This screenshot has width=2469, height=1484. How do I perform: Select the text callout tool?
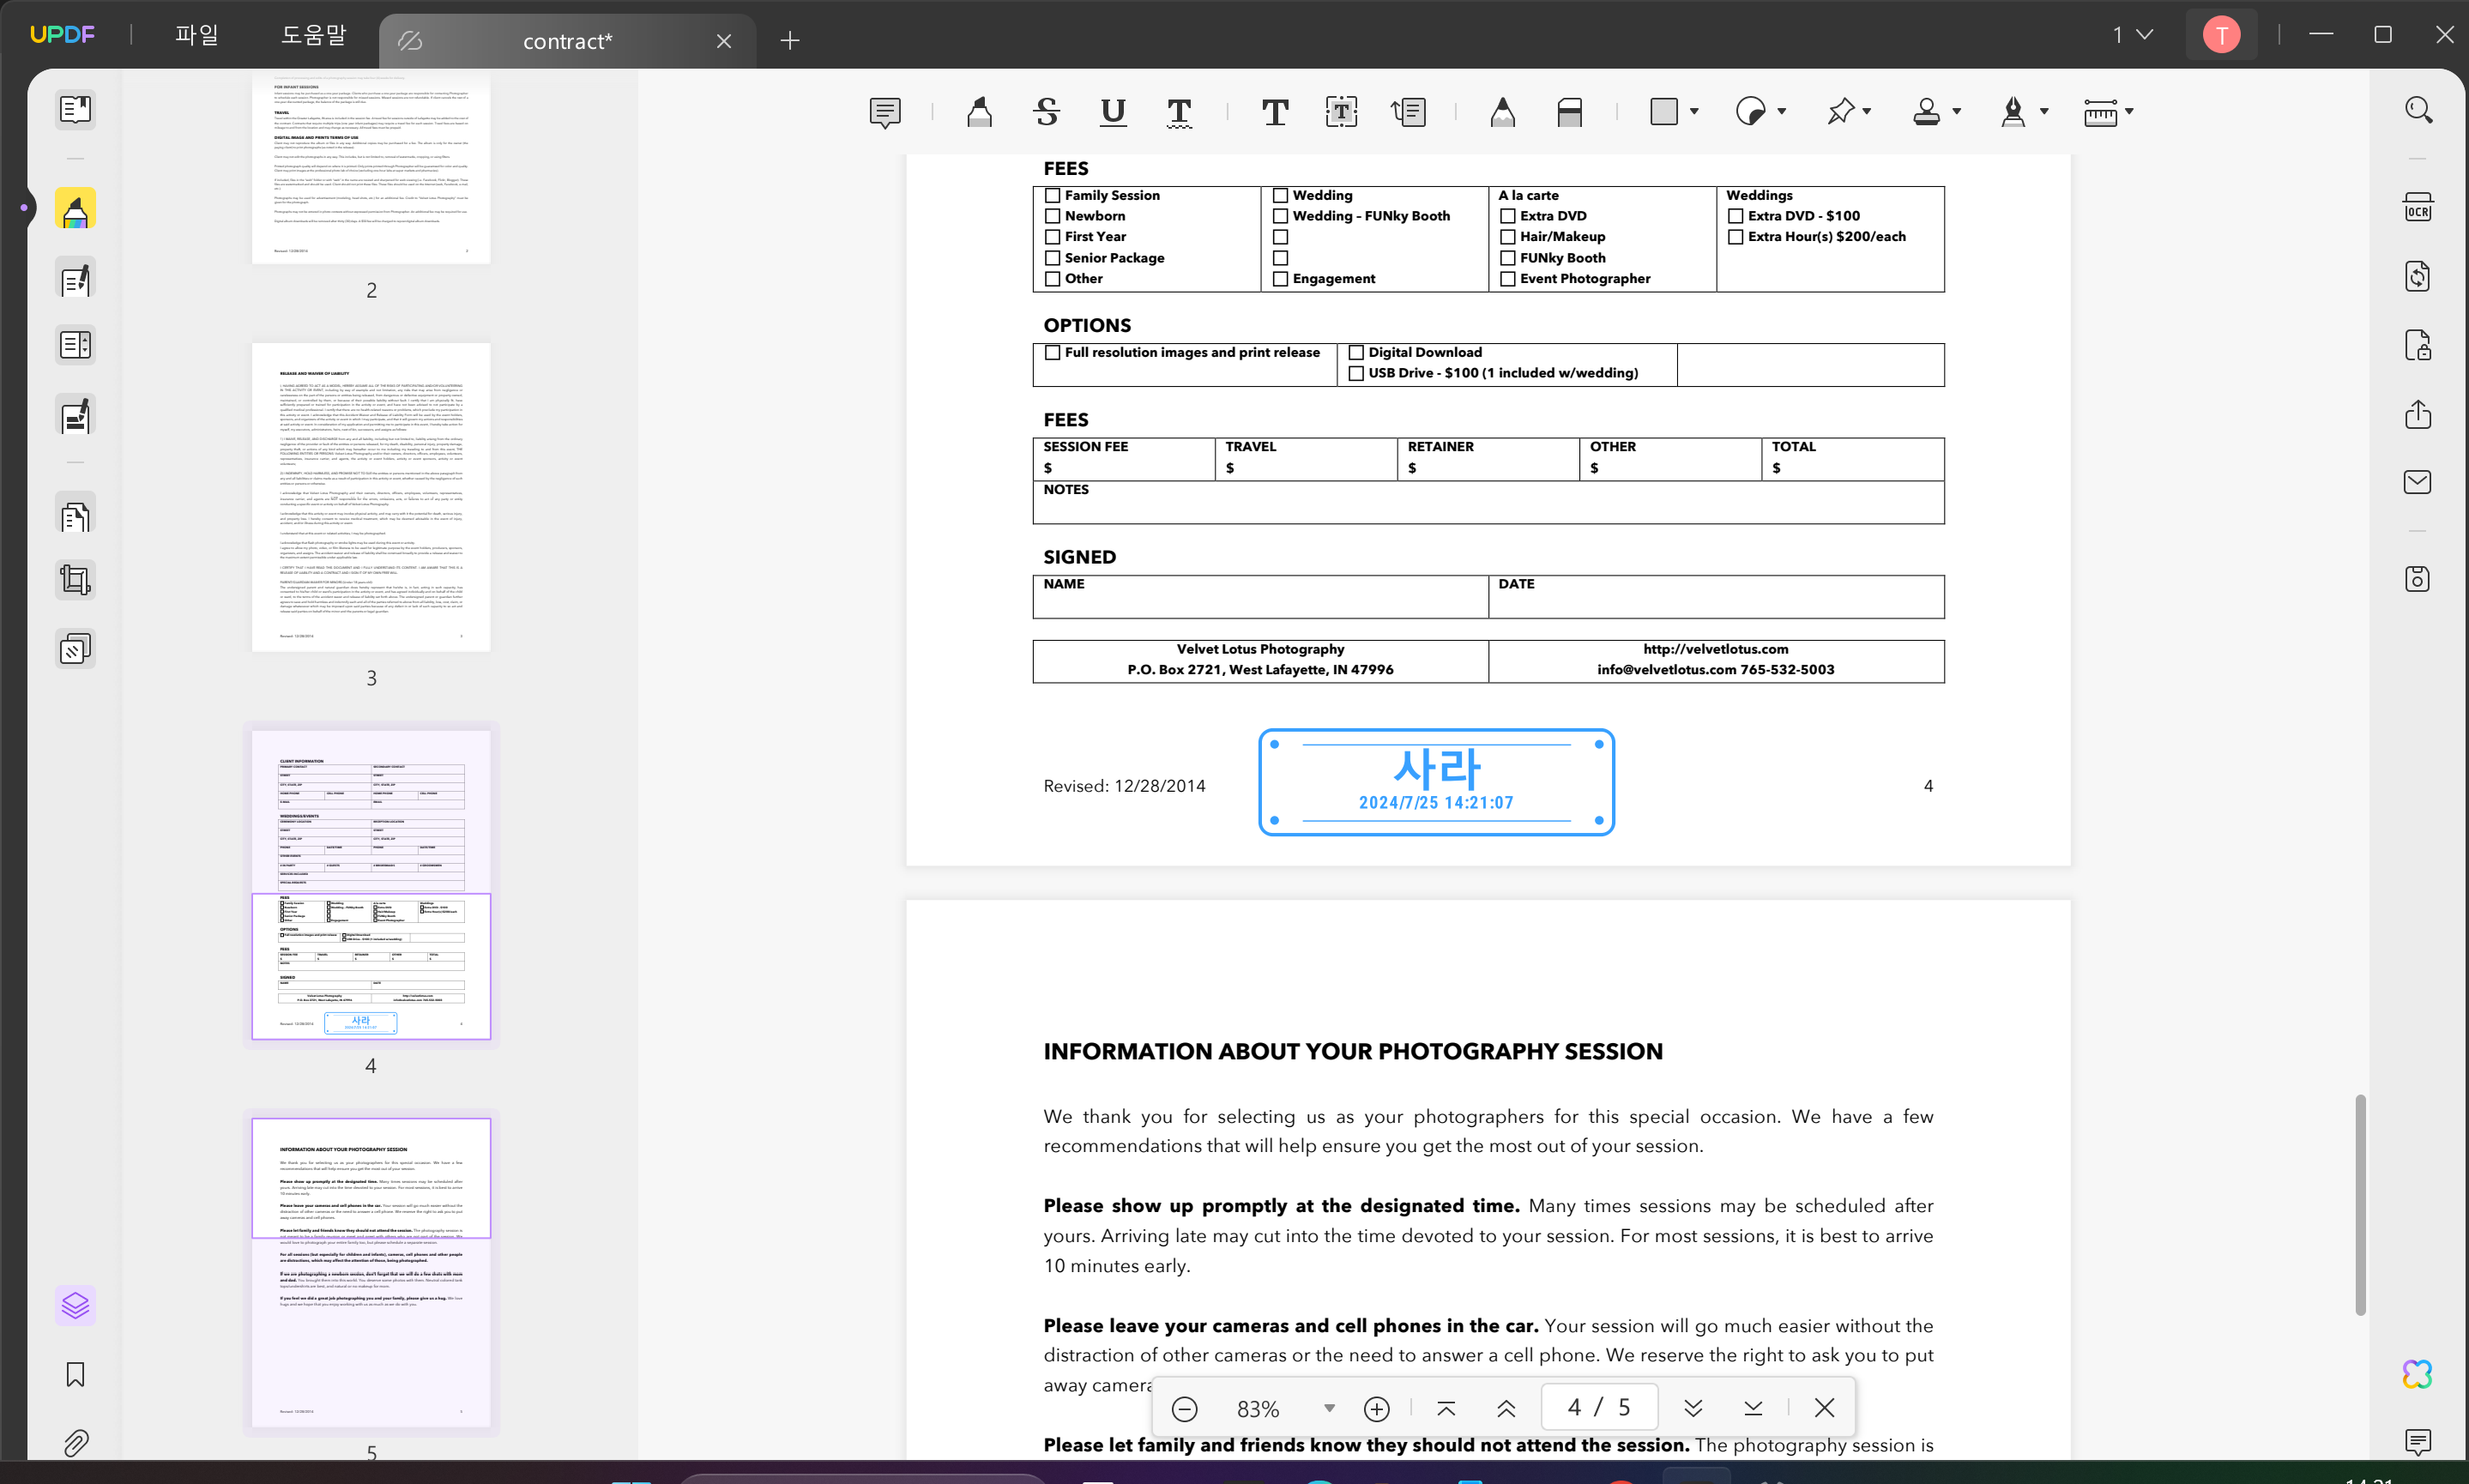(x=1408, y=112)
